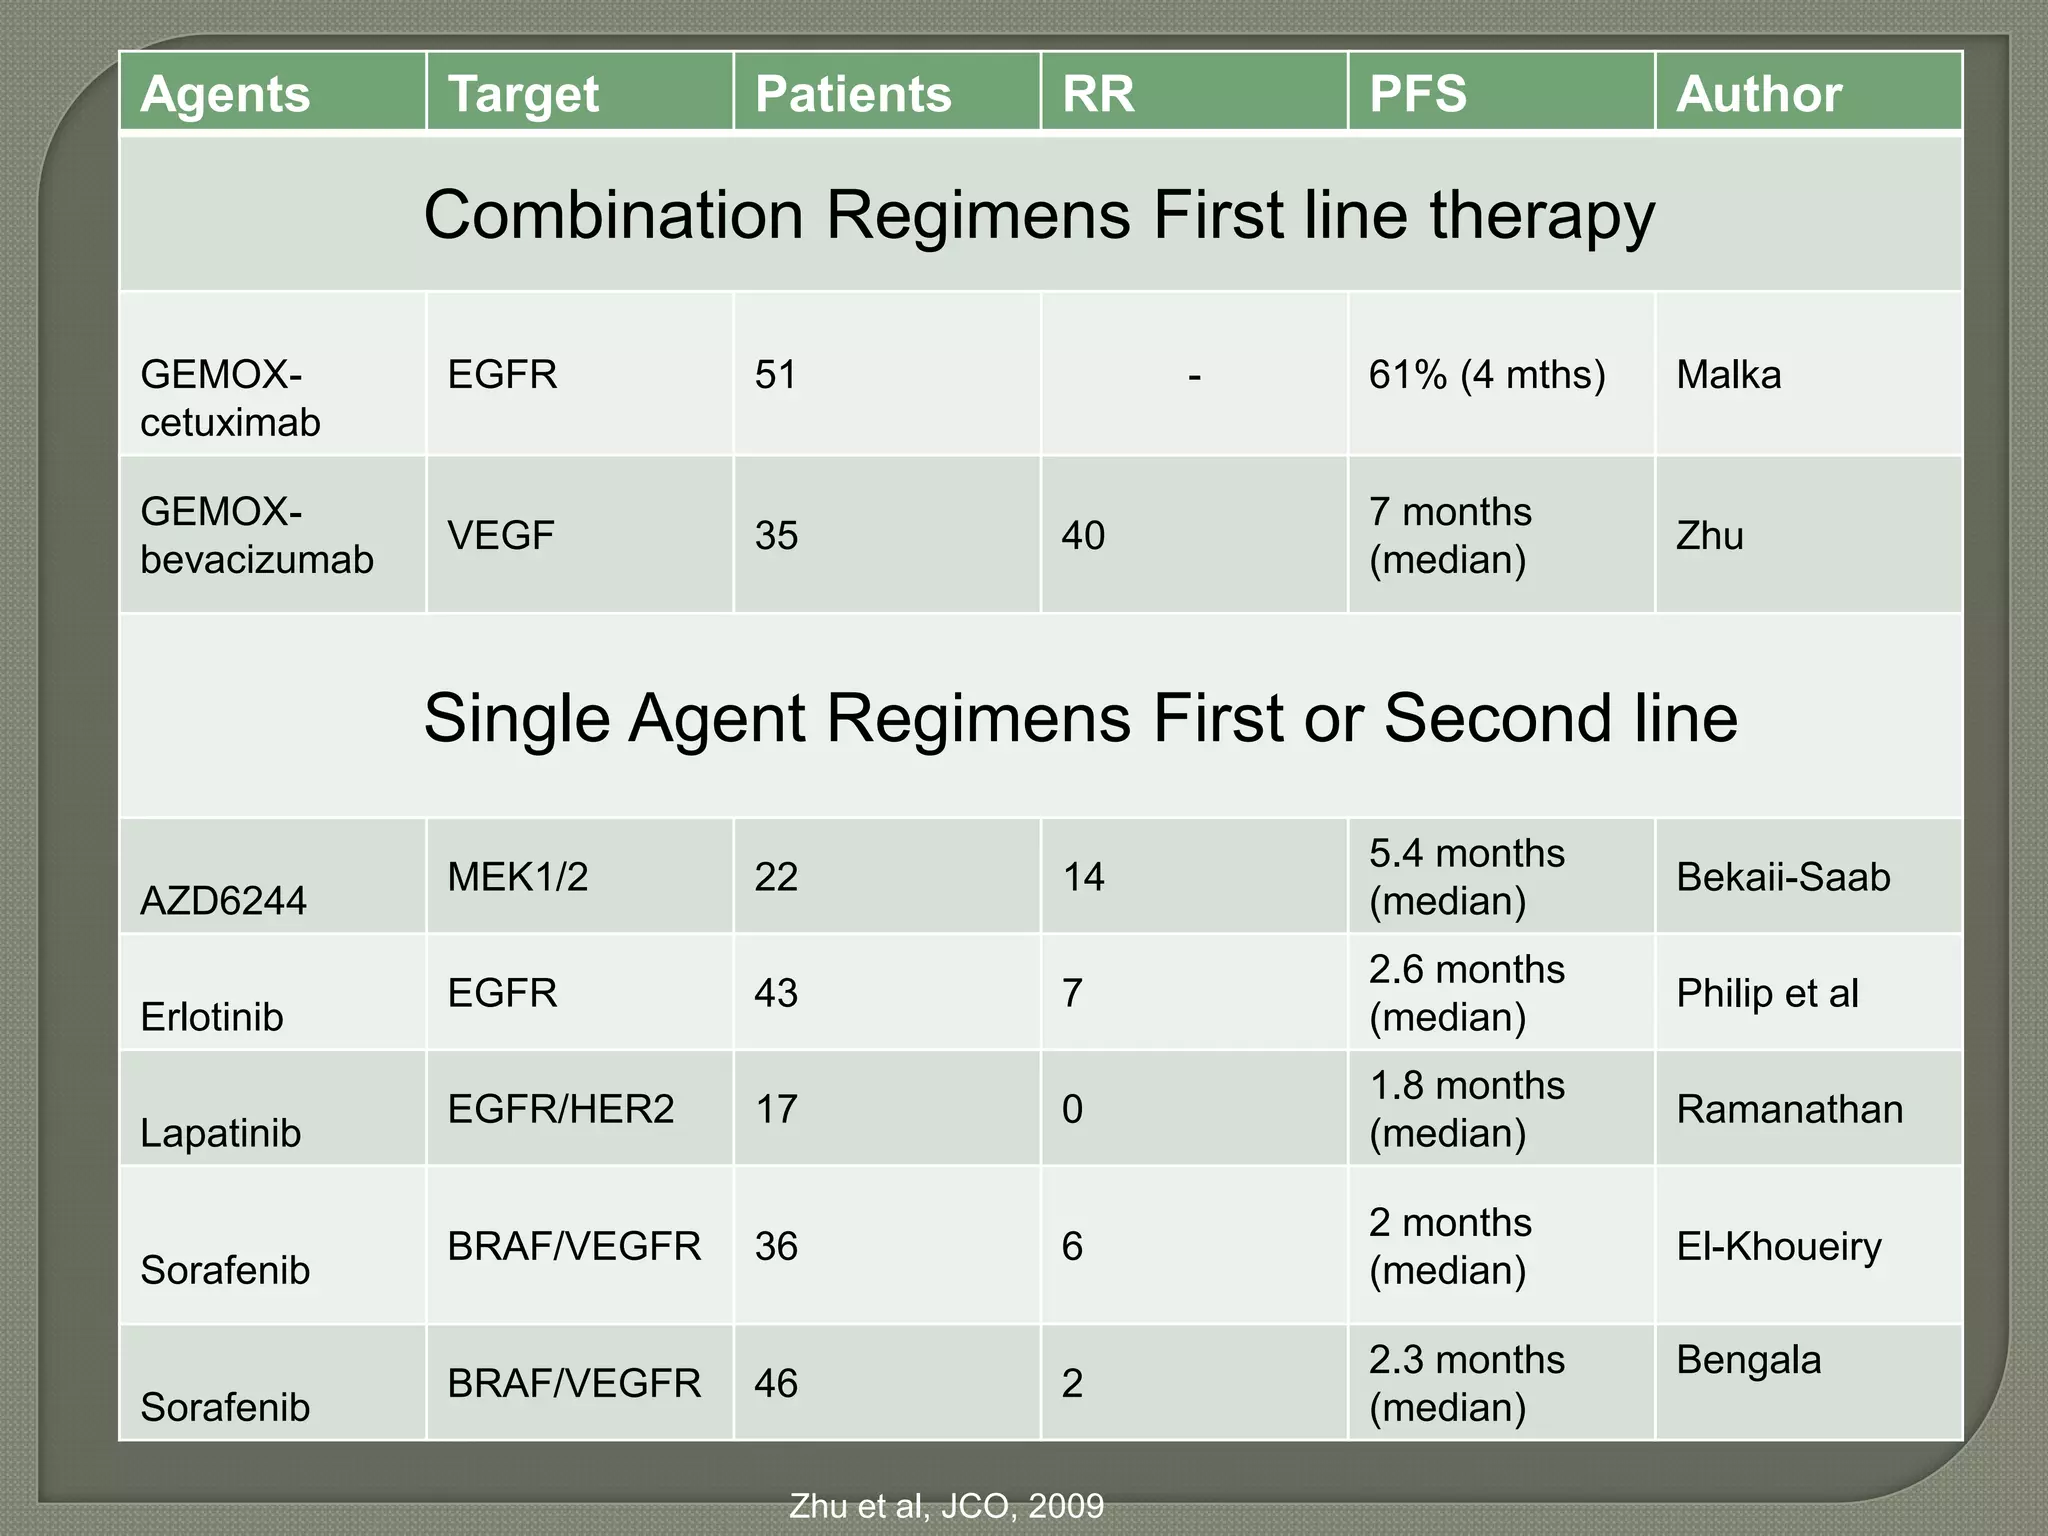Click the 35 patients cell
This screenshot has width=2048, height=1536.
[887, 535]
